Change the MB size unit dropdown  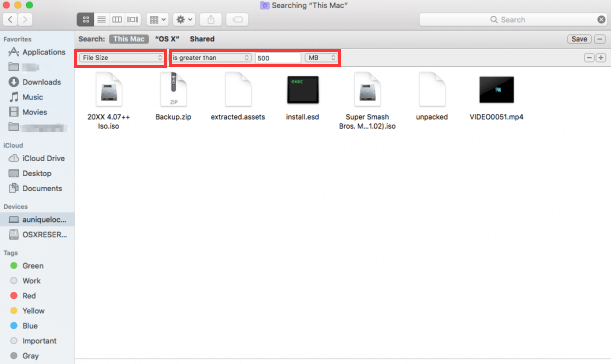tap(321, 58)
